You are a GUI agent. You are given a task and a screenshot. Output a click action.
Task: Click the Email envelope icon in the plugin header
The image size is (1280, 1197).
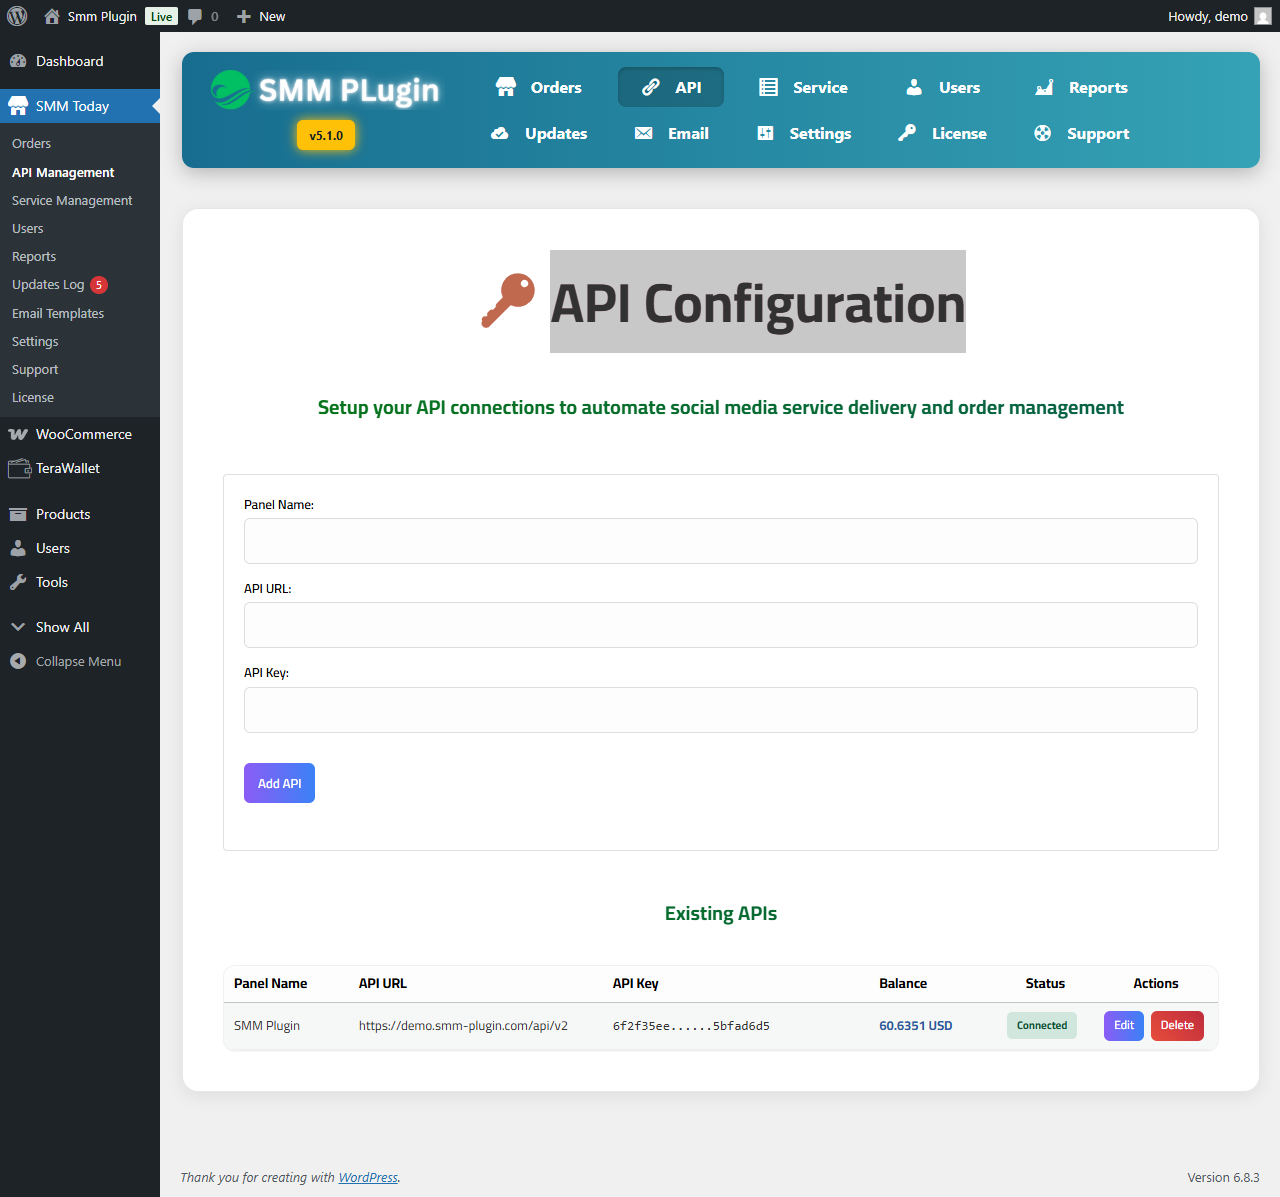point(644,133)
